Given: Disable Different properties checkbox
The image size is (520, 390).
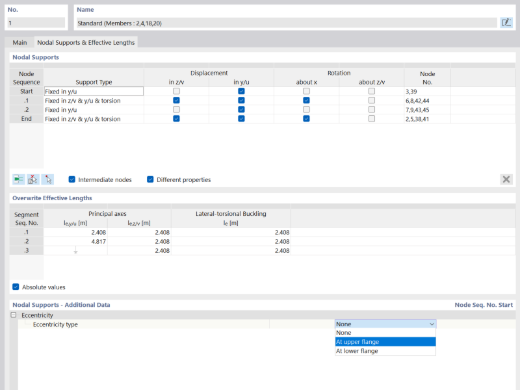Looking at the screenshot, I should click(150, 179).
